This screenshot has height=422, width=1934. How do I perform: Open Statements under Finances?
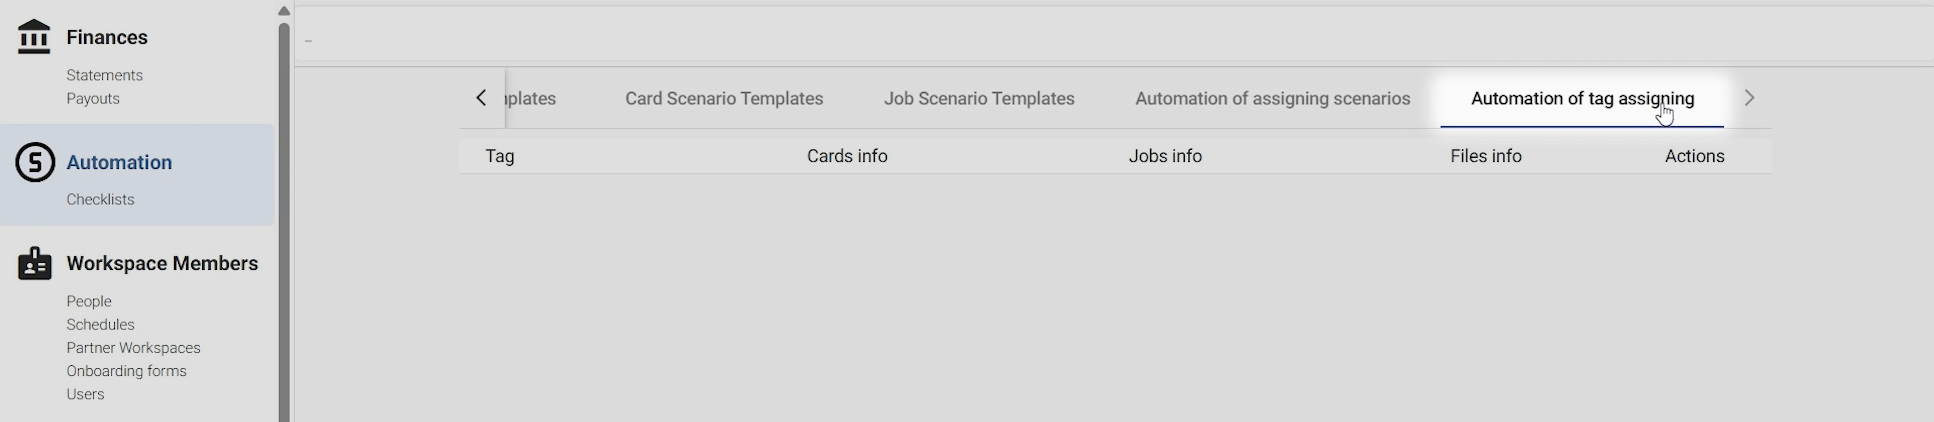pos(104,75)
